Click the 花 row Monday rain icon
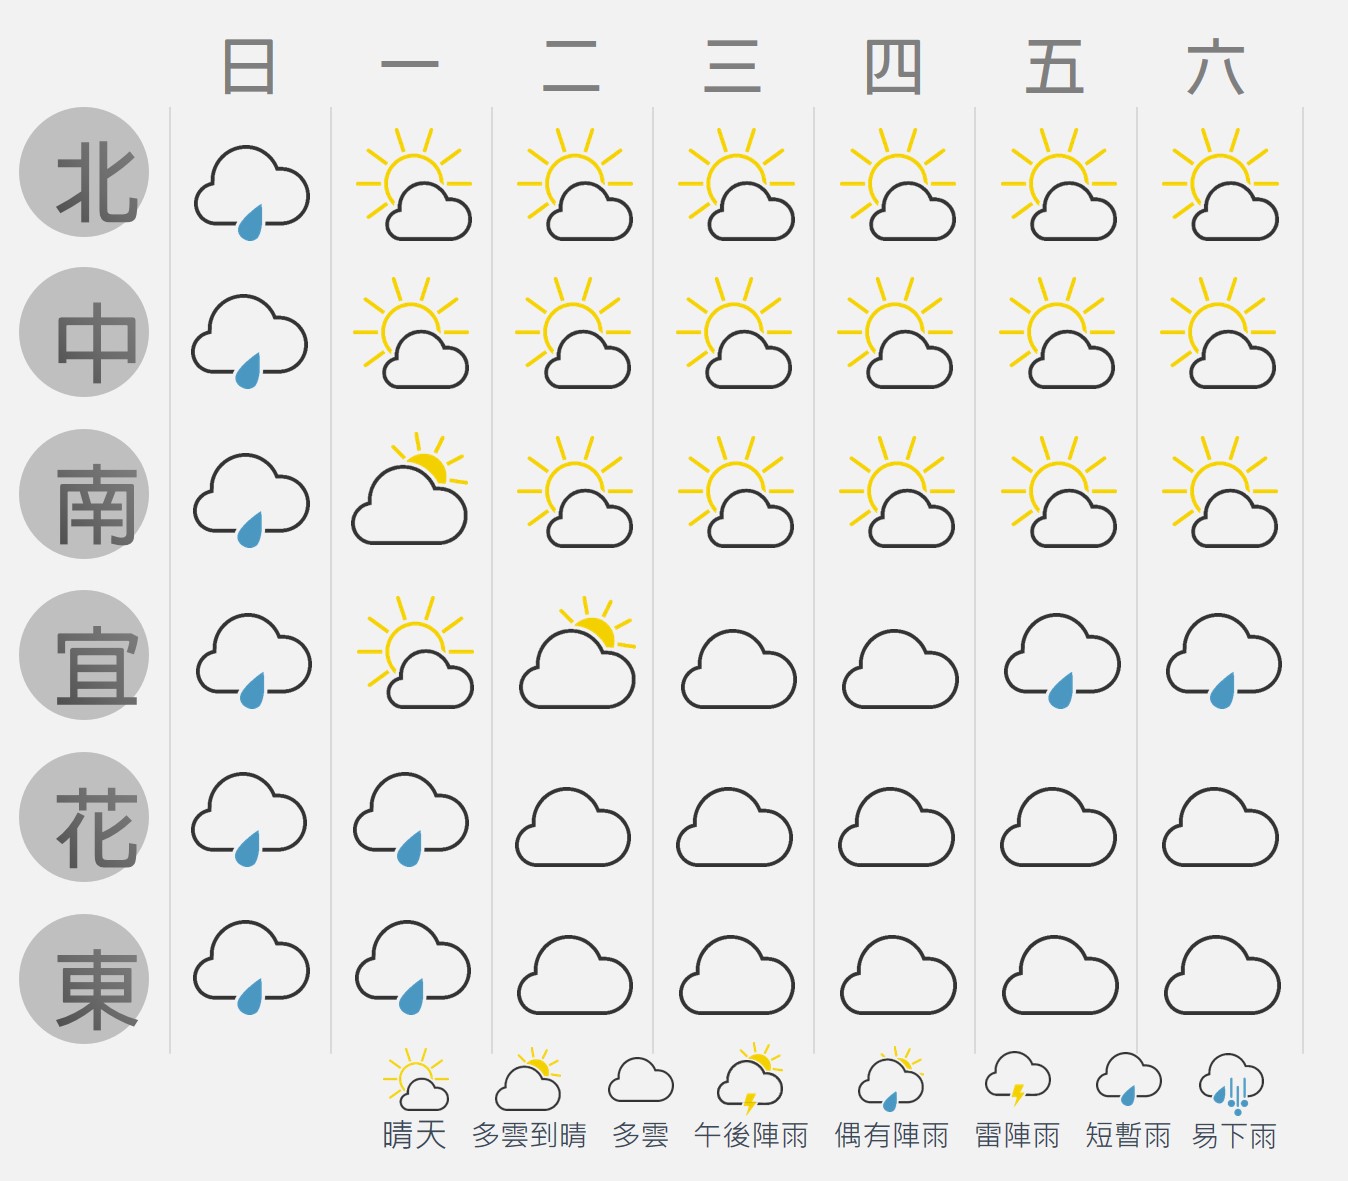The width and height of the screenshot is (1348, 1181). pos(411,819)
